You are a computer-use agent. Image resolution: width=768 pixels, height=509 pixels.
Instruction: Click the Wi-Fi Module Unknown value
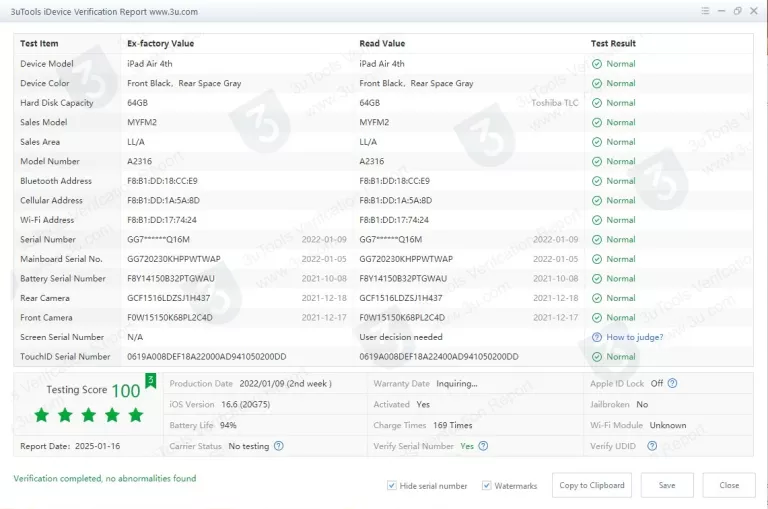(668, 425)
